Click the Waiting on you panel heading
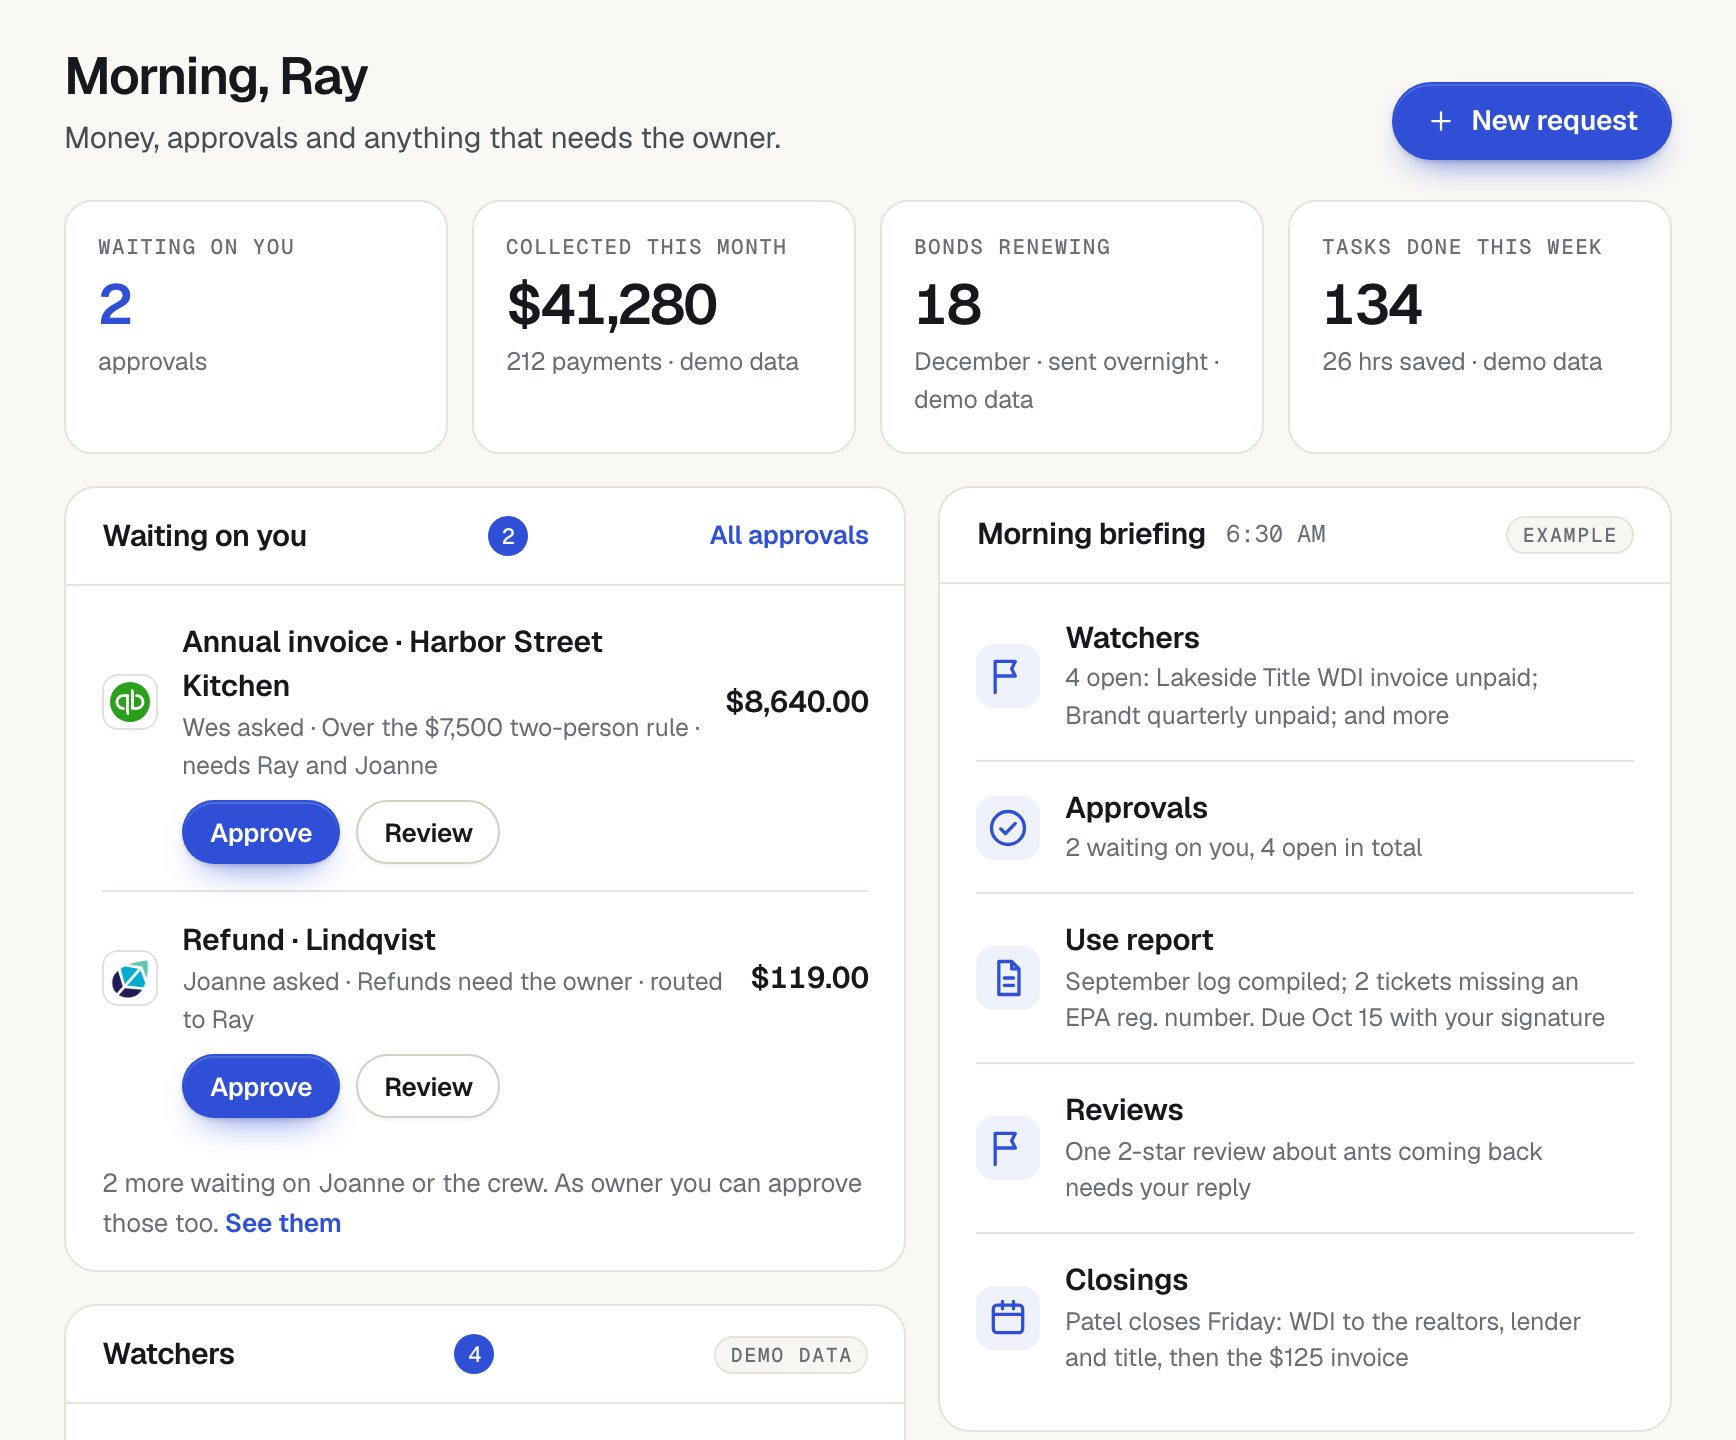 coord(205,536)
